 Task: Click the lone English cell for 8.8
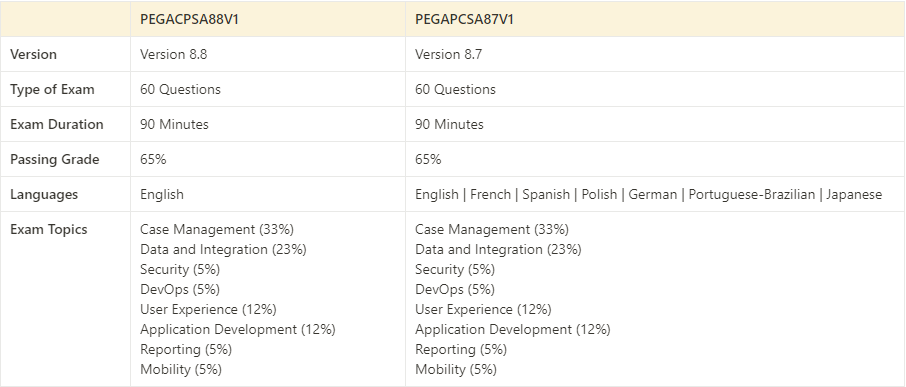coord(162,195)
